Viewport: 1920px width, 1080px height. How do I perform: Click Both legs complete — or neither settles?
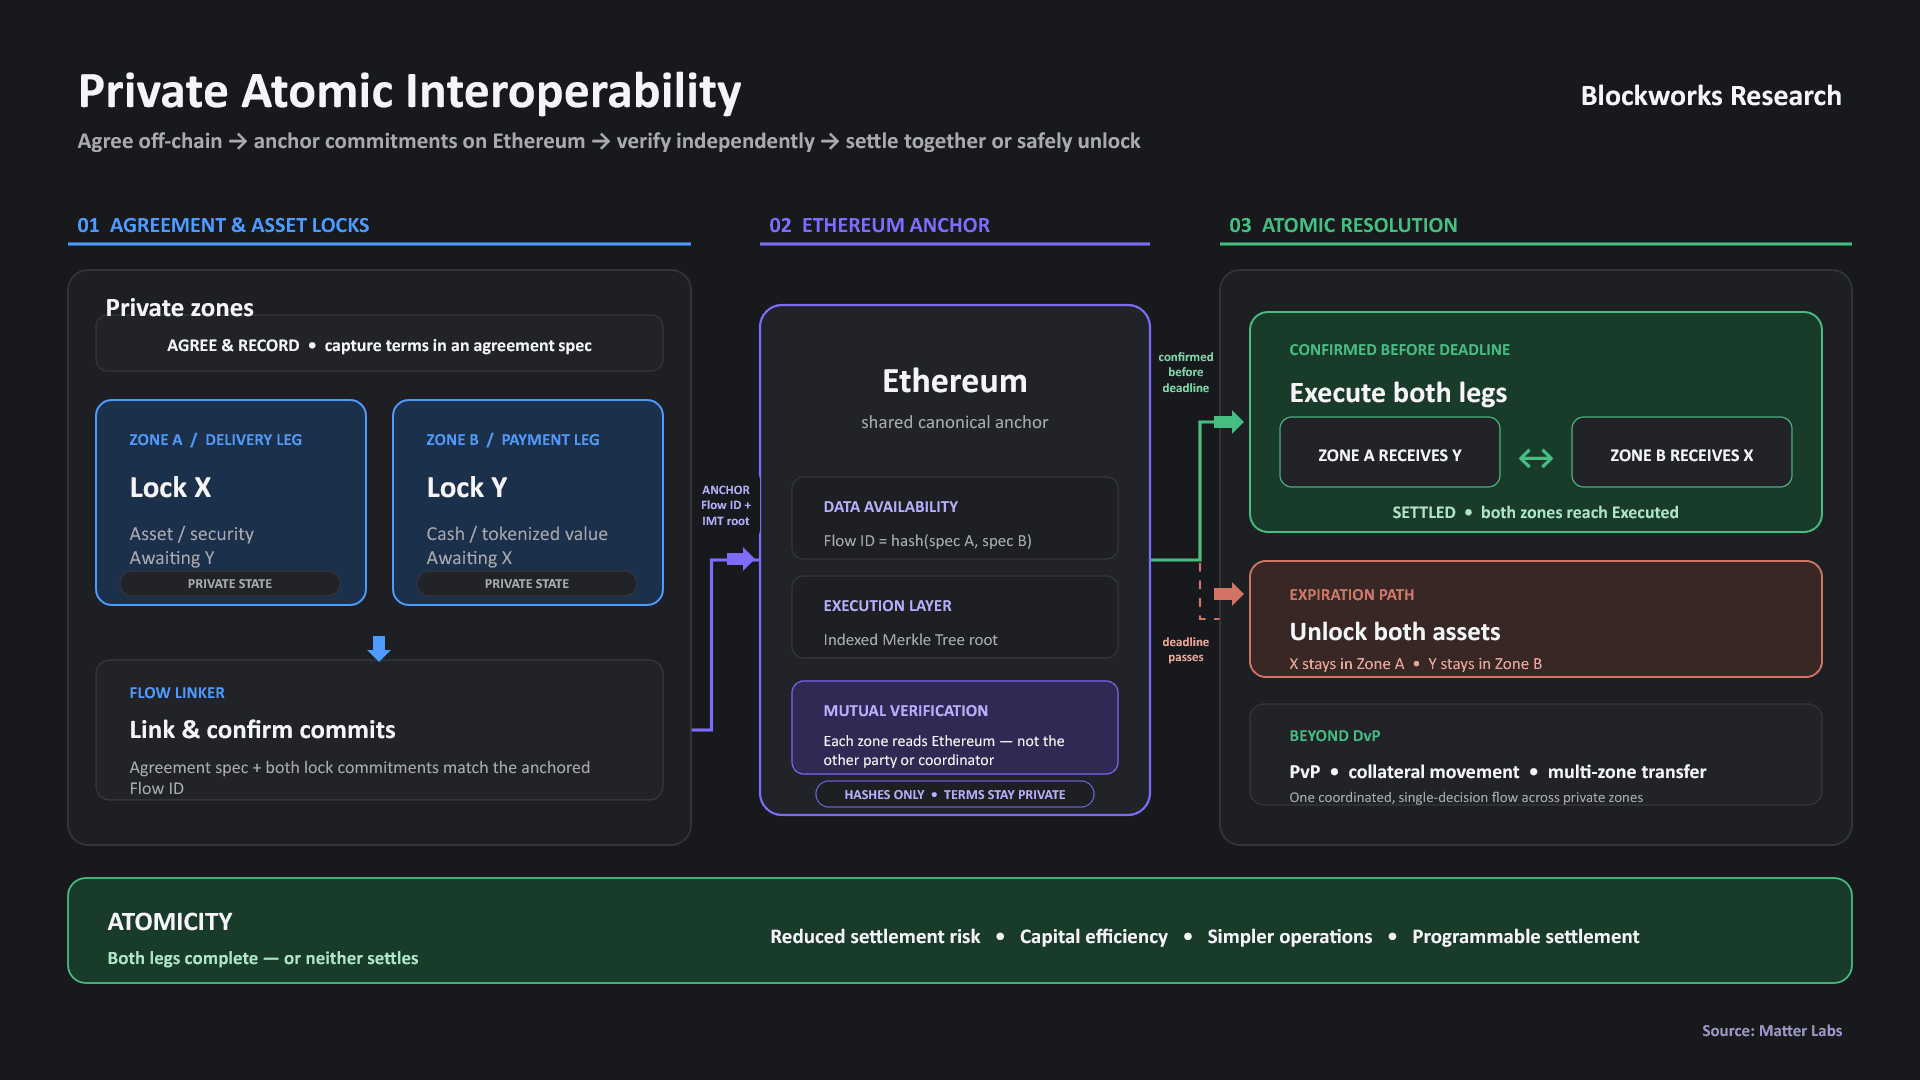263,958
